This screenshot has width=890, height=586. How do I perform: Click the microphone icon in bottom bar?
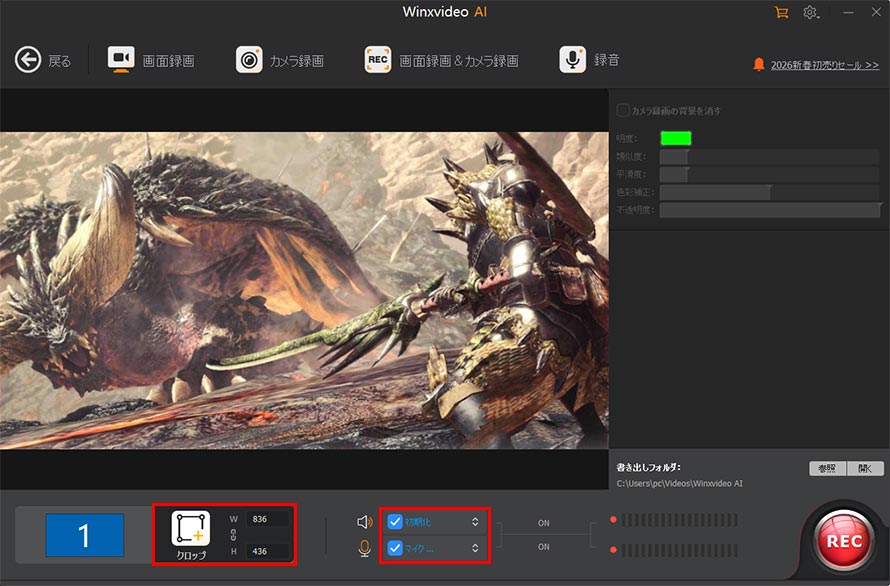[x=365, y=548]
